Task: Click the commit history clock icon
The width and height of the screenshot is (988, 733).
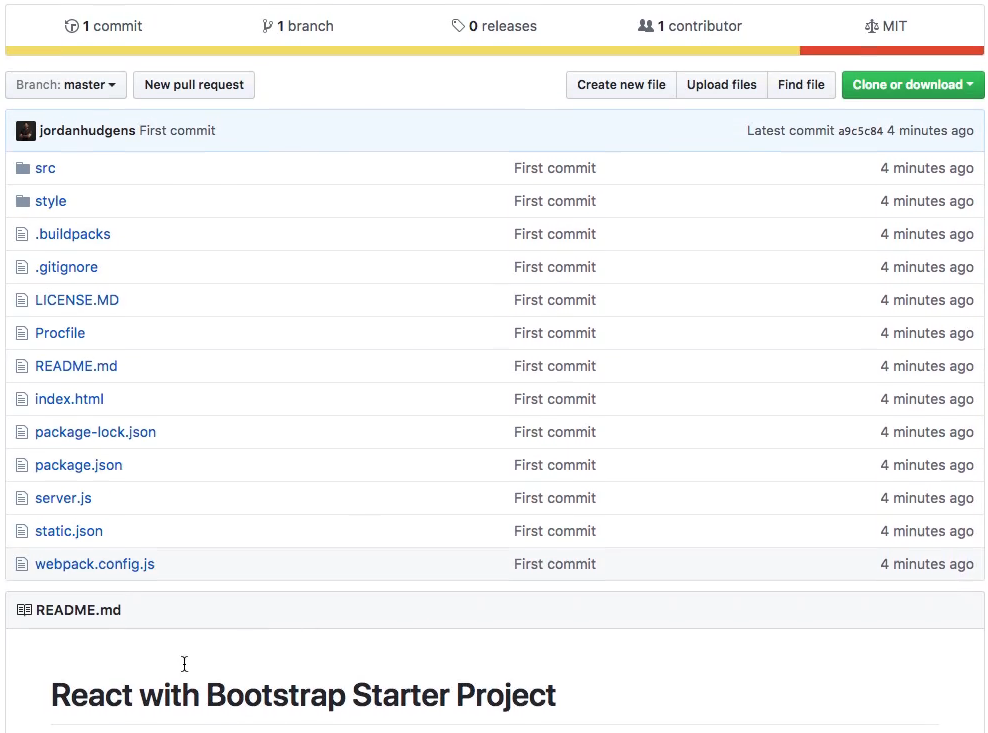Action: (71, 26)
